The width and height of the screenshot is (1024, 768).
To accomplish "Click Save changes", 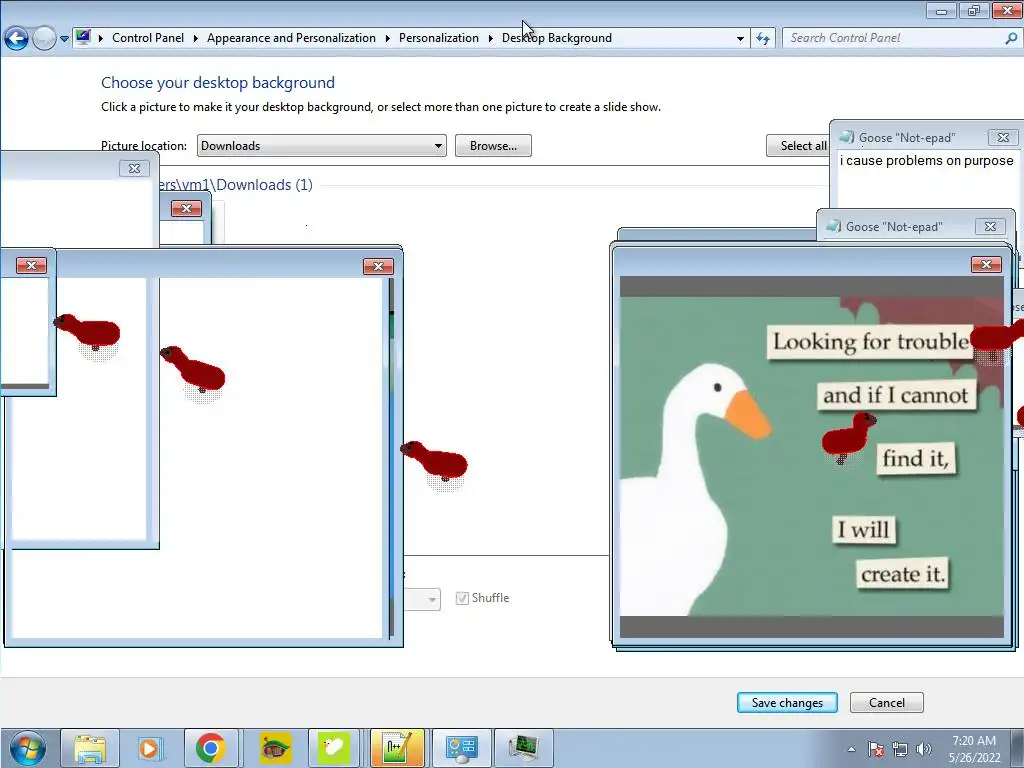I will point(787,703).
